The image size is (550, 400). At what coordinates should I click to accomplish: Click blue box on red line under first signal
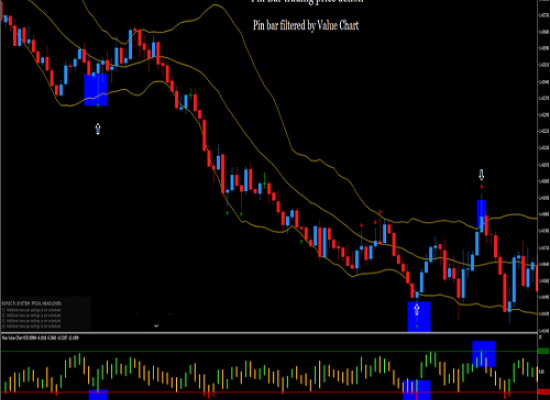98,395
